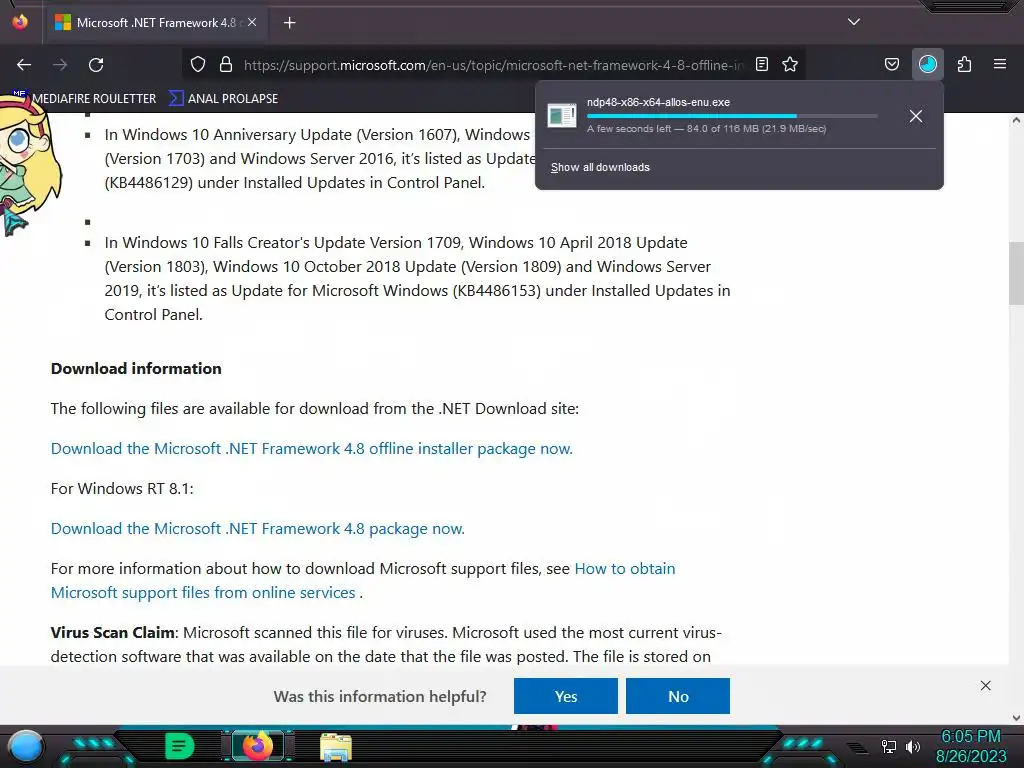Image resolution: width=1024 pixels, height=768 pixels.
Task: Open the Start orb button
Action: tap(26, 746)
